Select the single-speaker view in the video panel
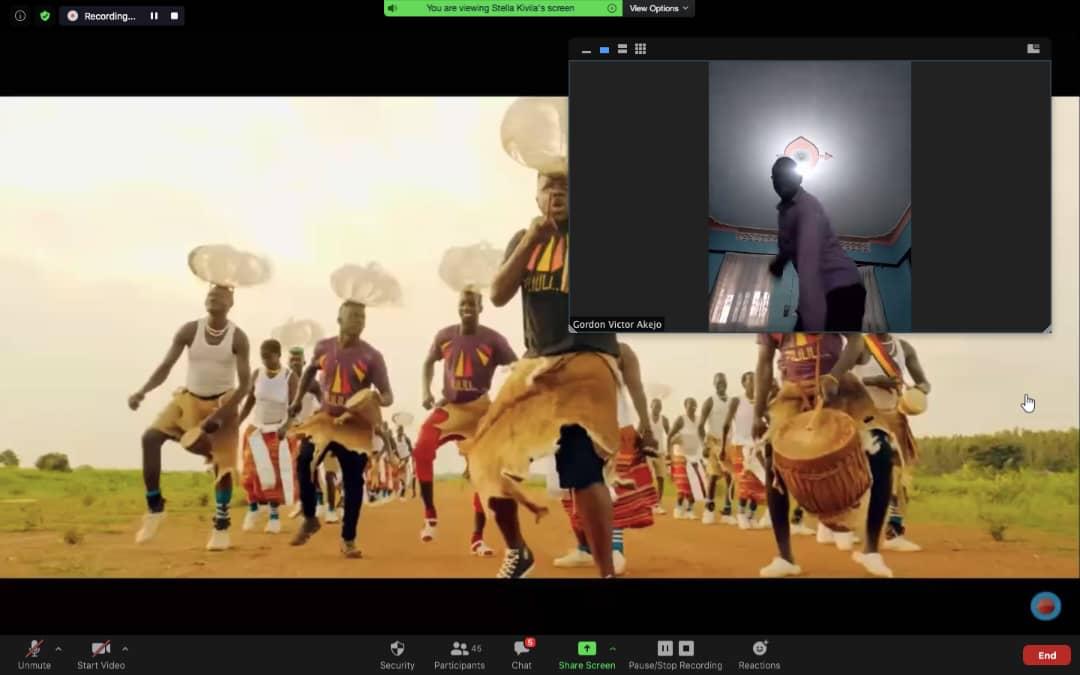Image resolution: width=1080 pixels, height=675 pixels. coord(604,50)
